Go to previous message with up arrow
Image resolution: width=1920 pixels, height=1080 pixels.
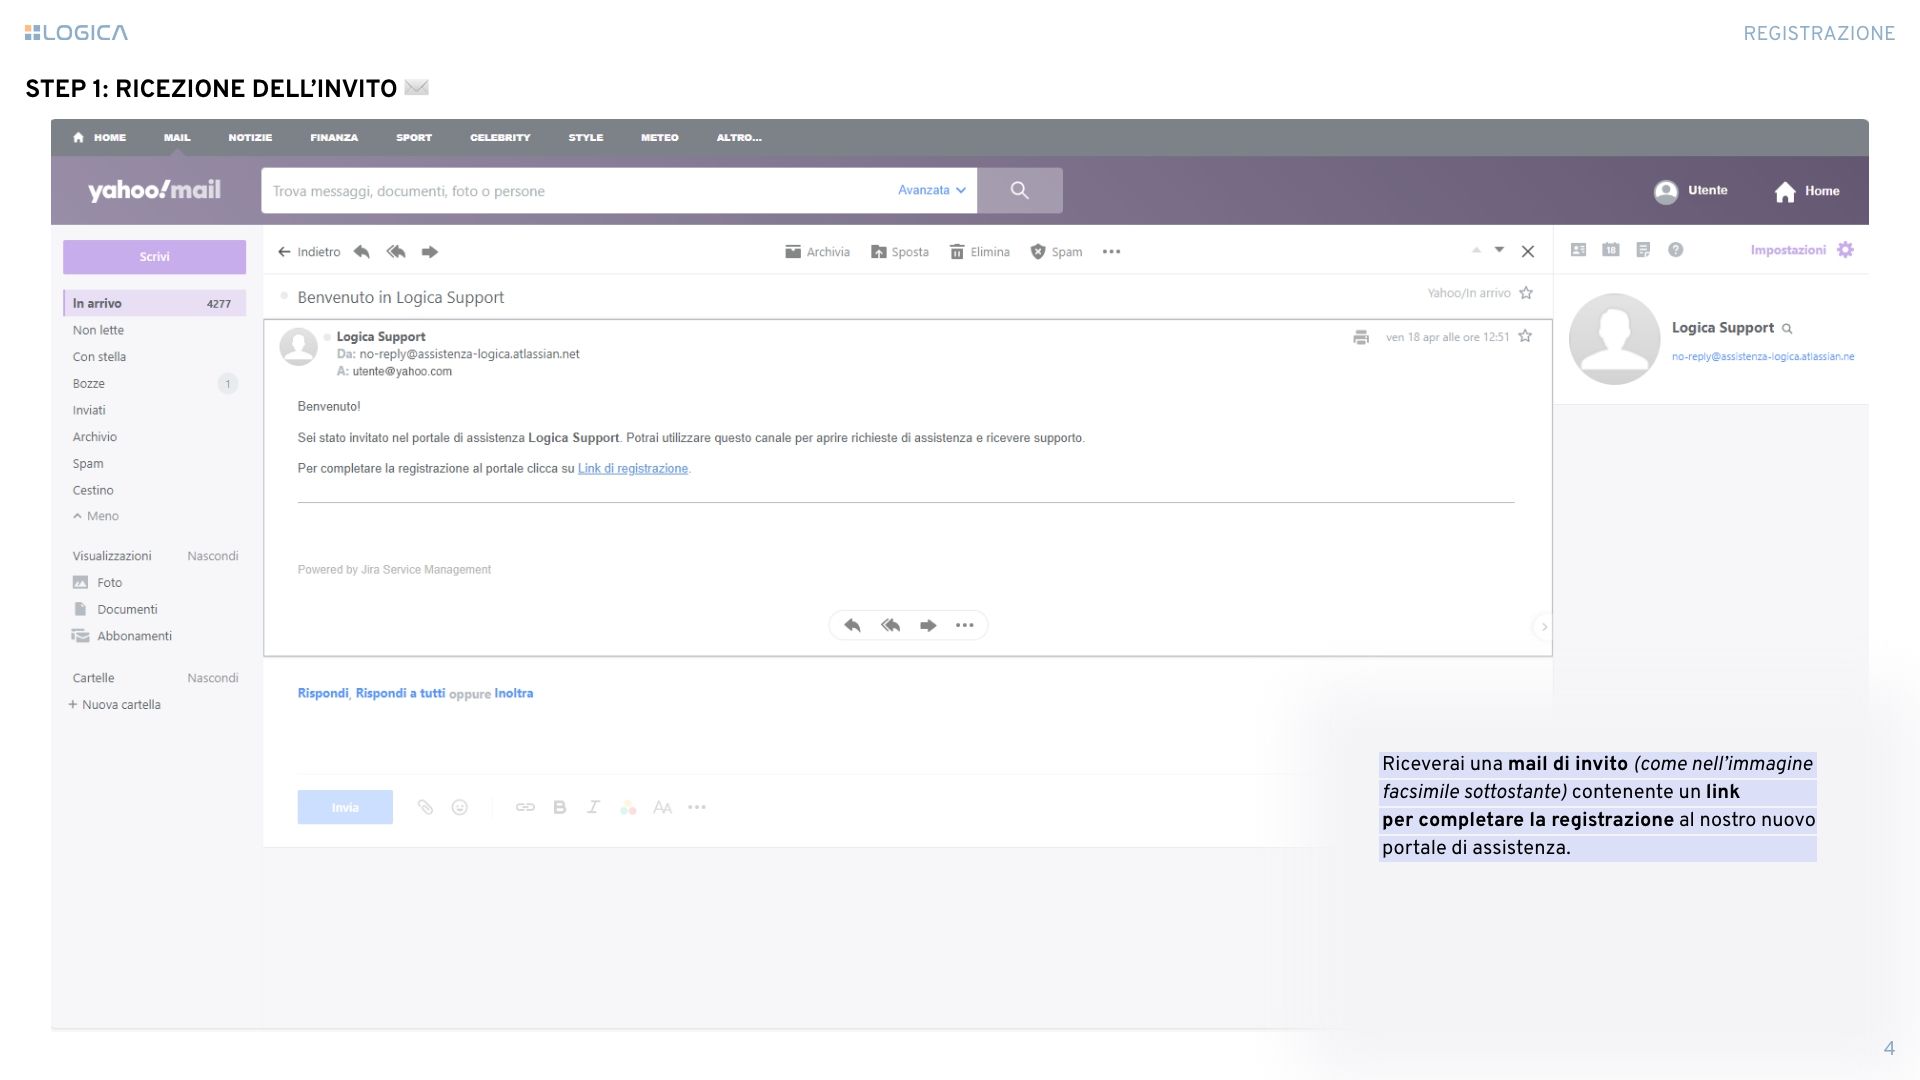(x=1476, y=250)
